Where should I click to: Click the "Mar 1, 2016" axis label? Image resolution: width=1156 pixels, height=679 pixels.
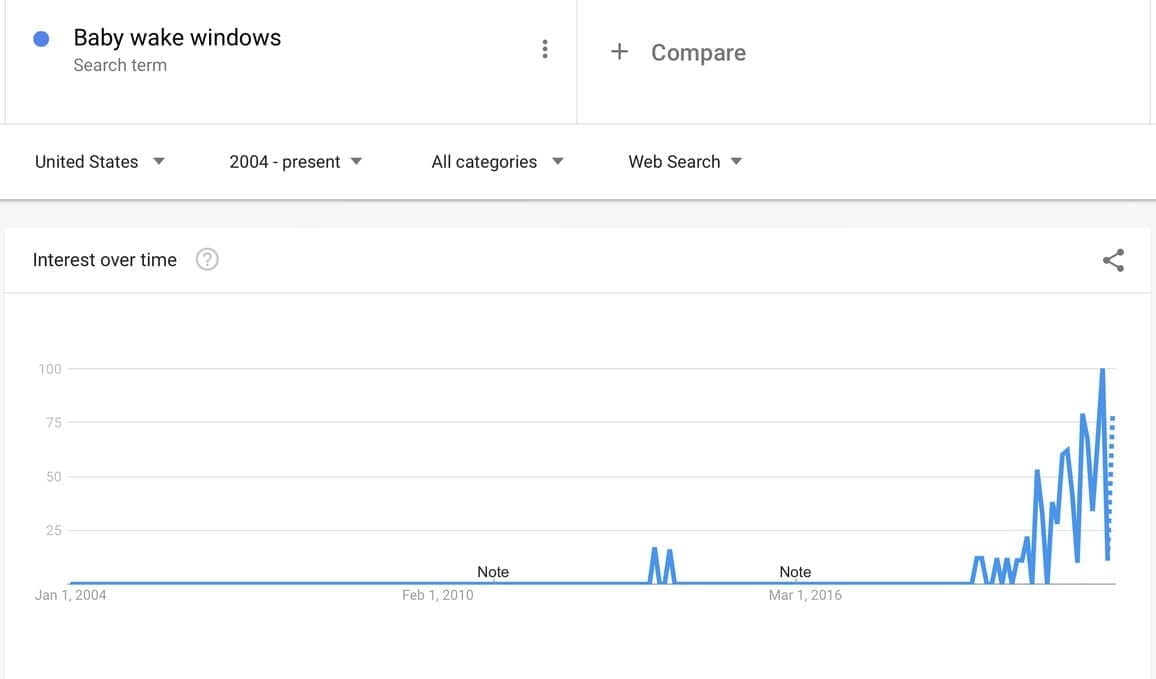[x=805, y=595]
